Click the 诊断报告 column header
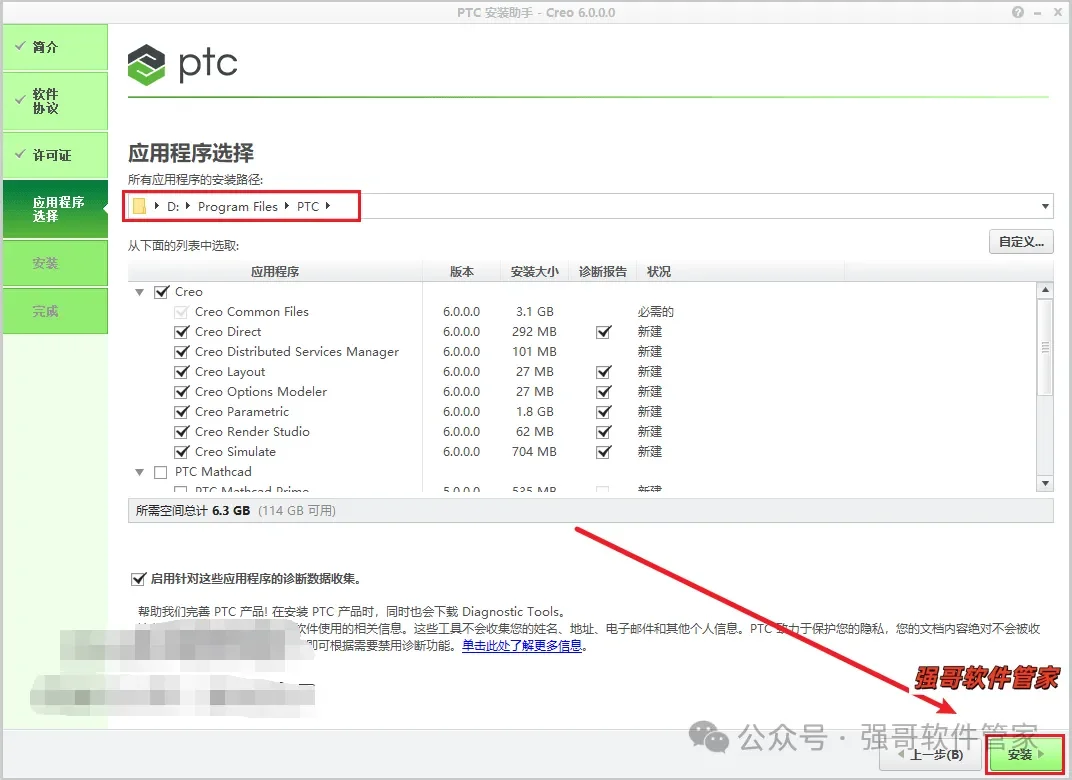Viewport: 1072px width, 780px height. 602,271
